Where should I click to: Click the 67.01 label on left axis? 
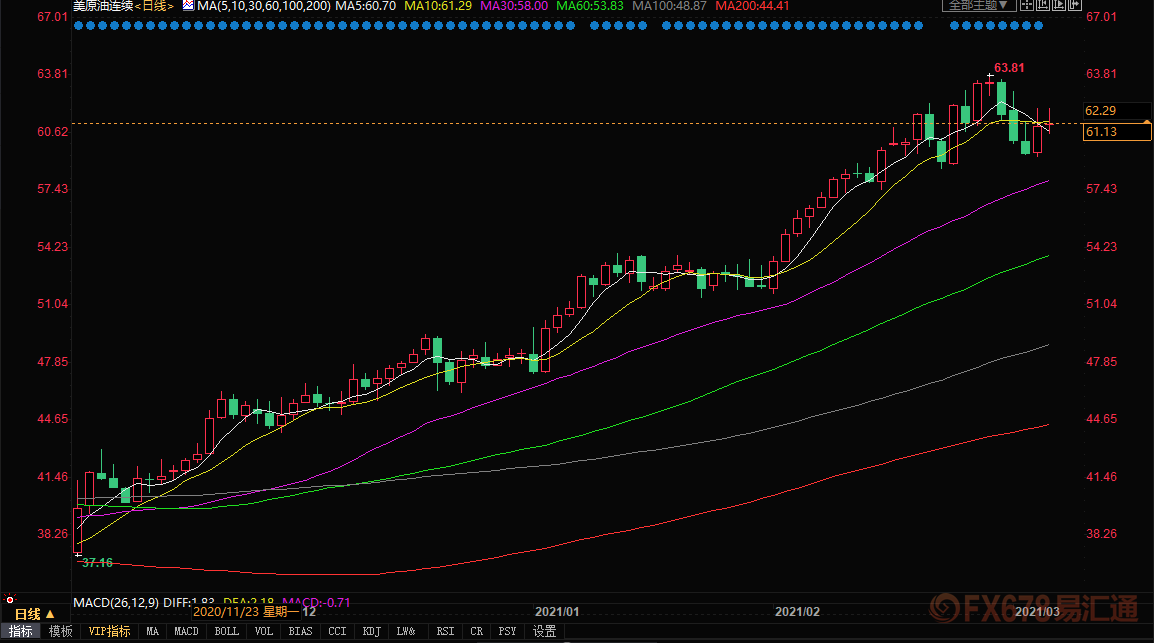point(52,17)
